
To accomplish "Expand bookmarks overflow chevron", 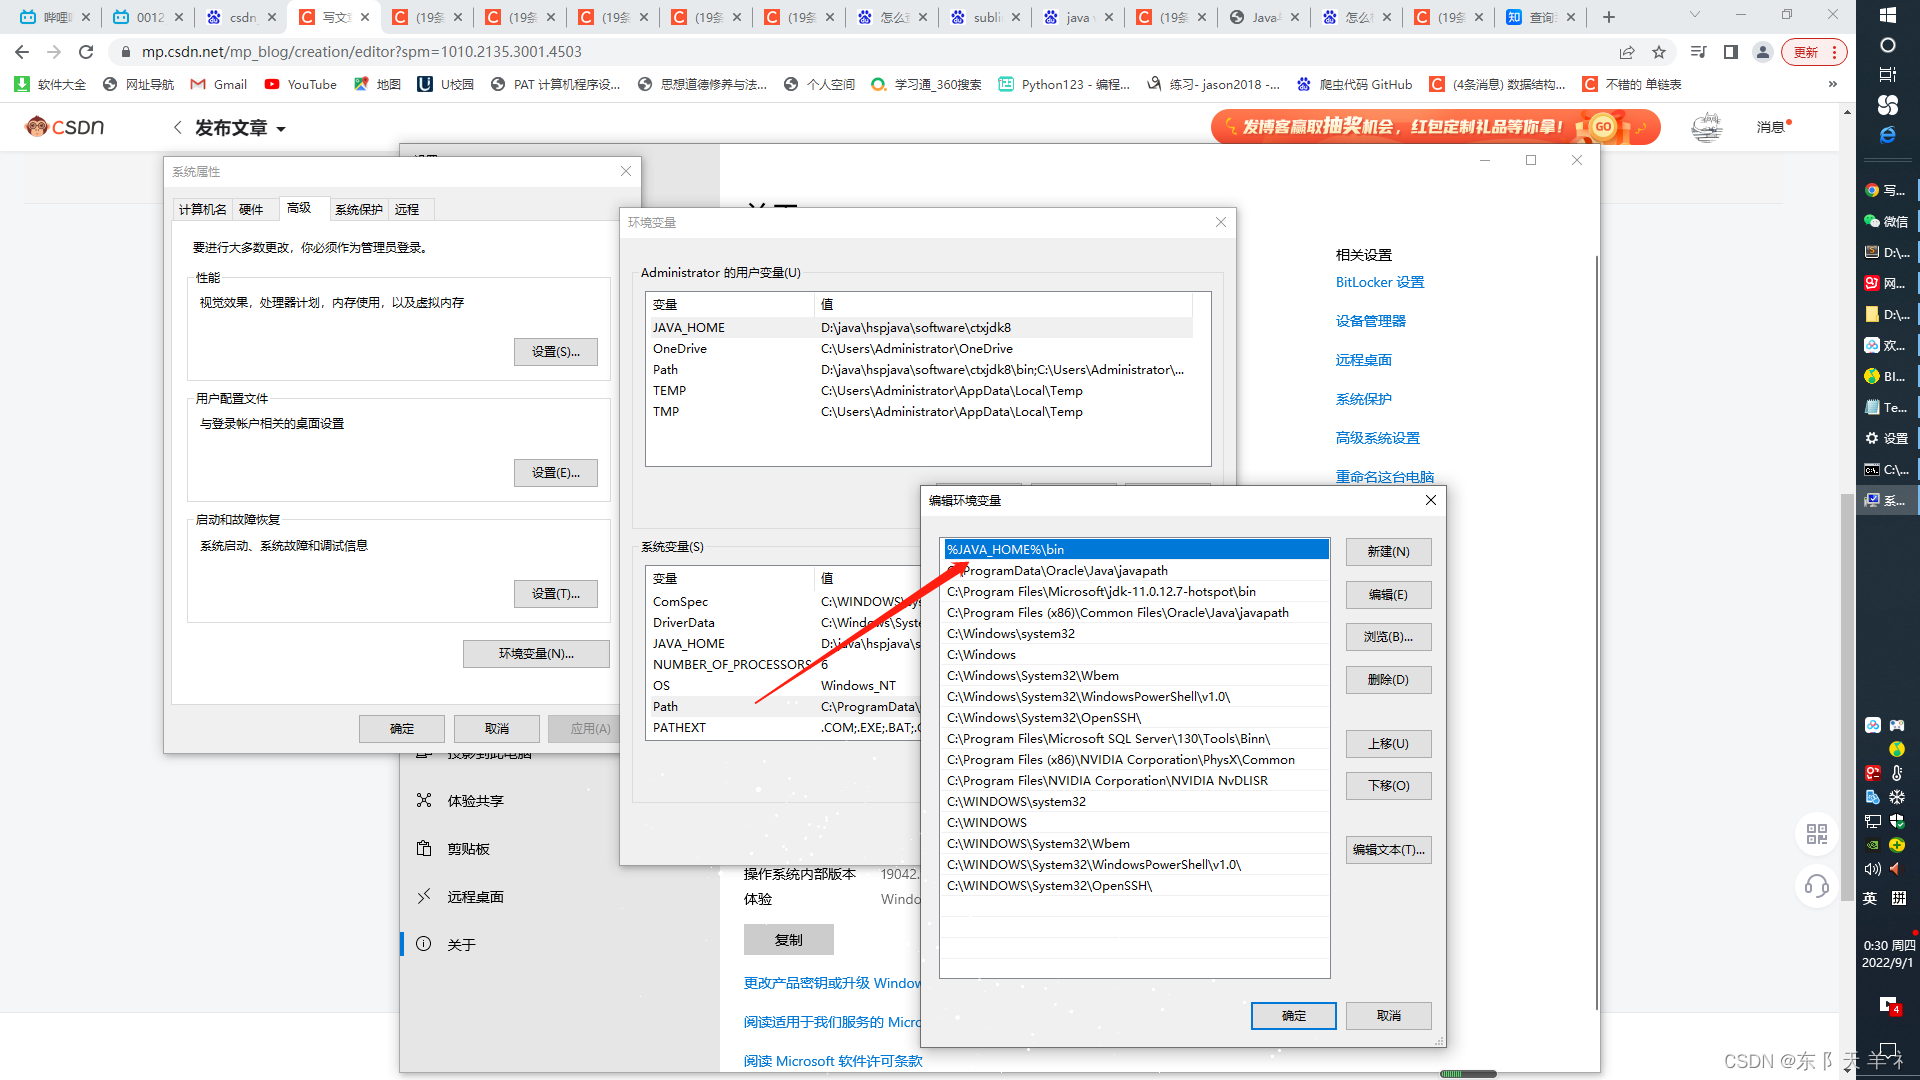I will click(x=1832, y=84).
